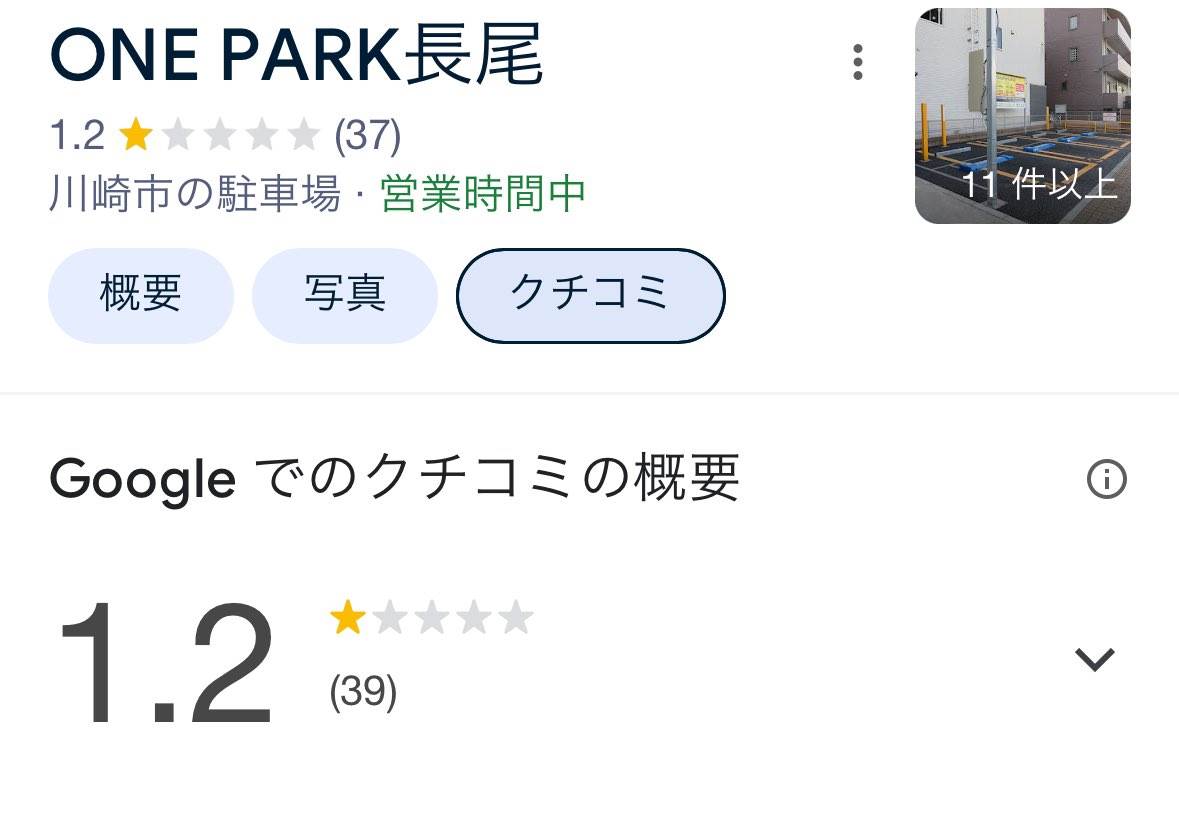Open the parking lot photo thumbnail
The height and width of the screenshot is (816, 1179).
pos(1023,116)
